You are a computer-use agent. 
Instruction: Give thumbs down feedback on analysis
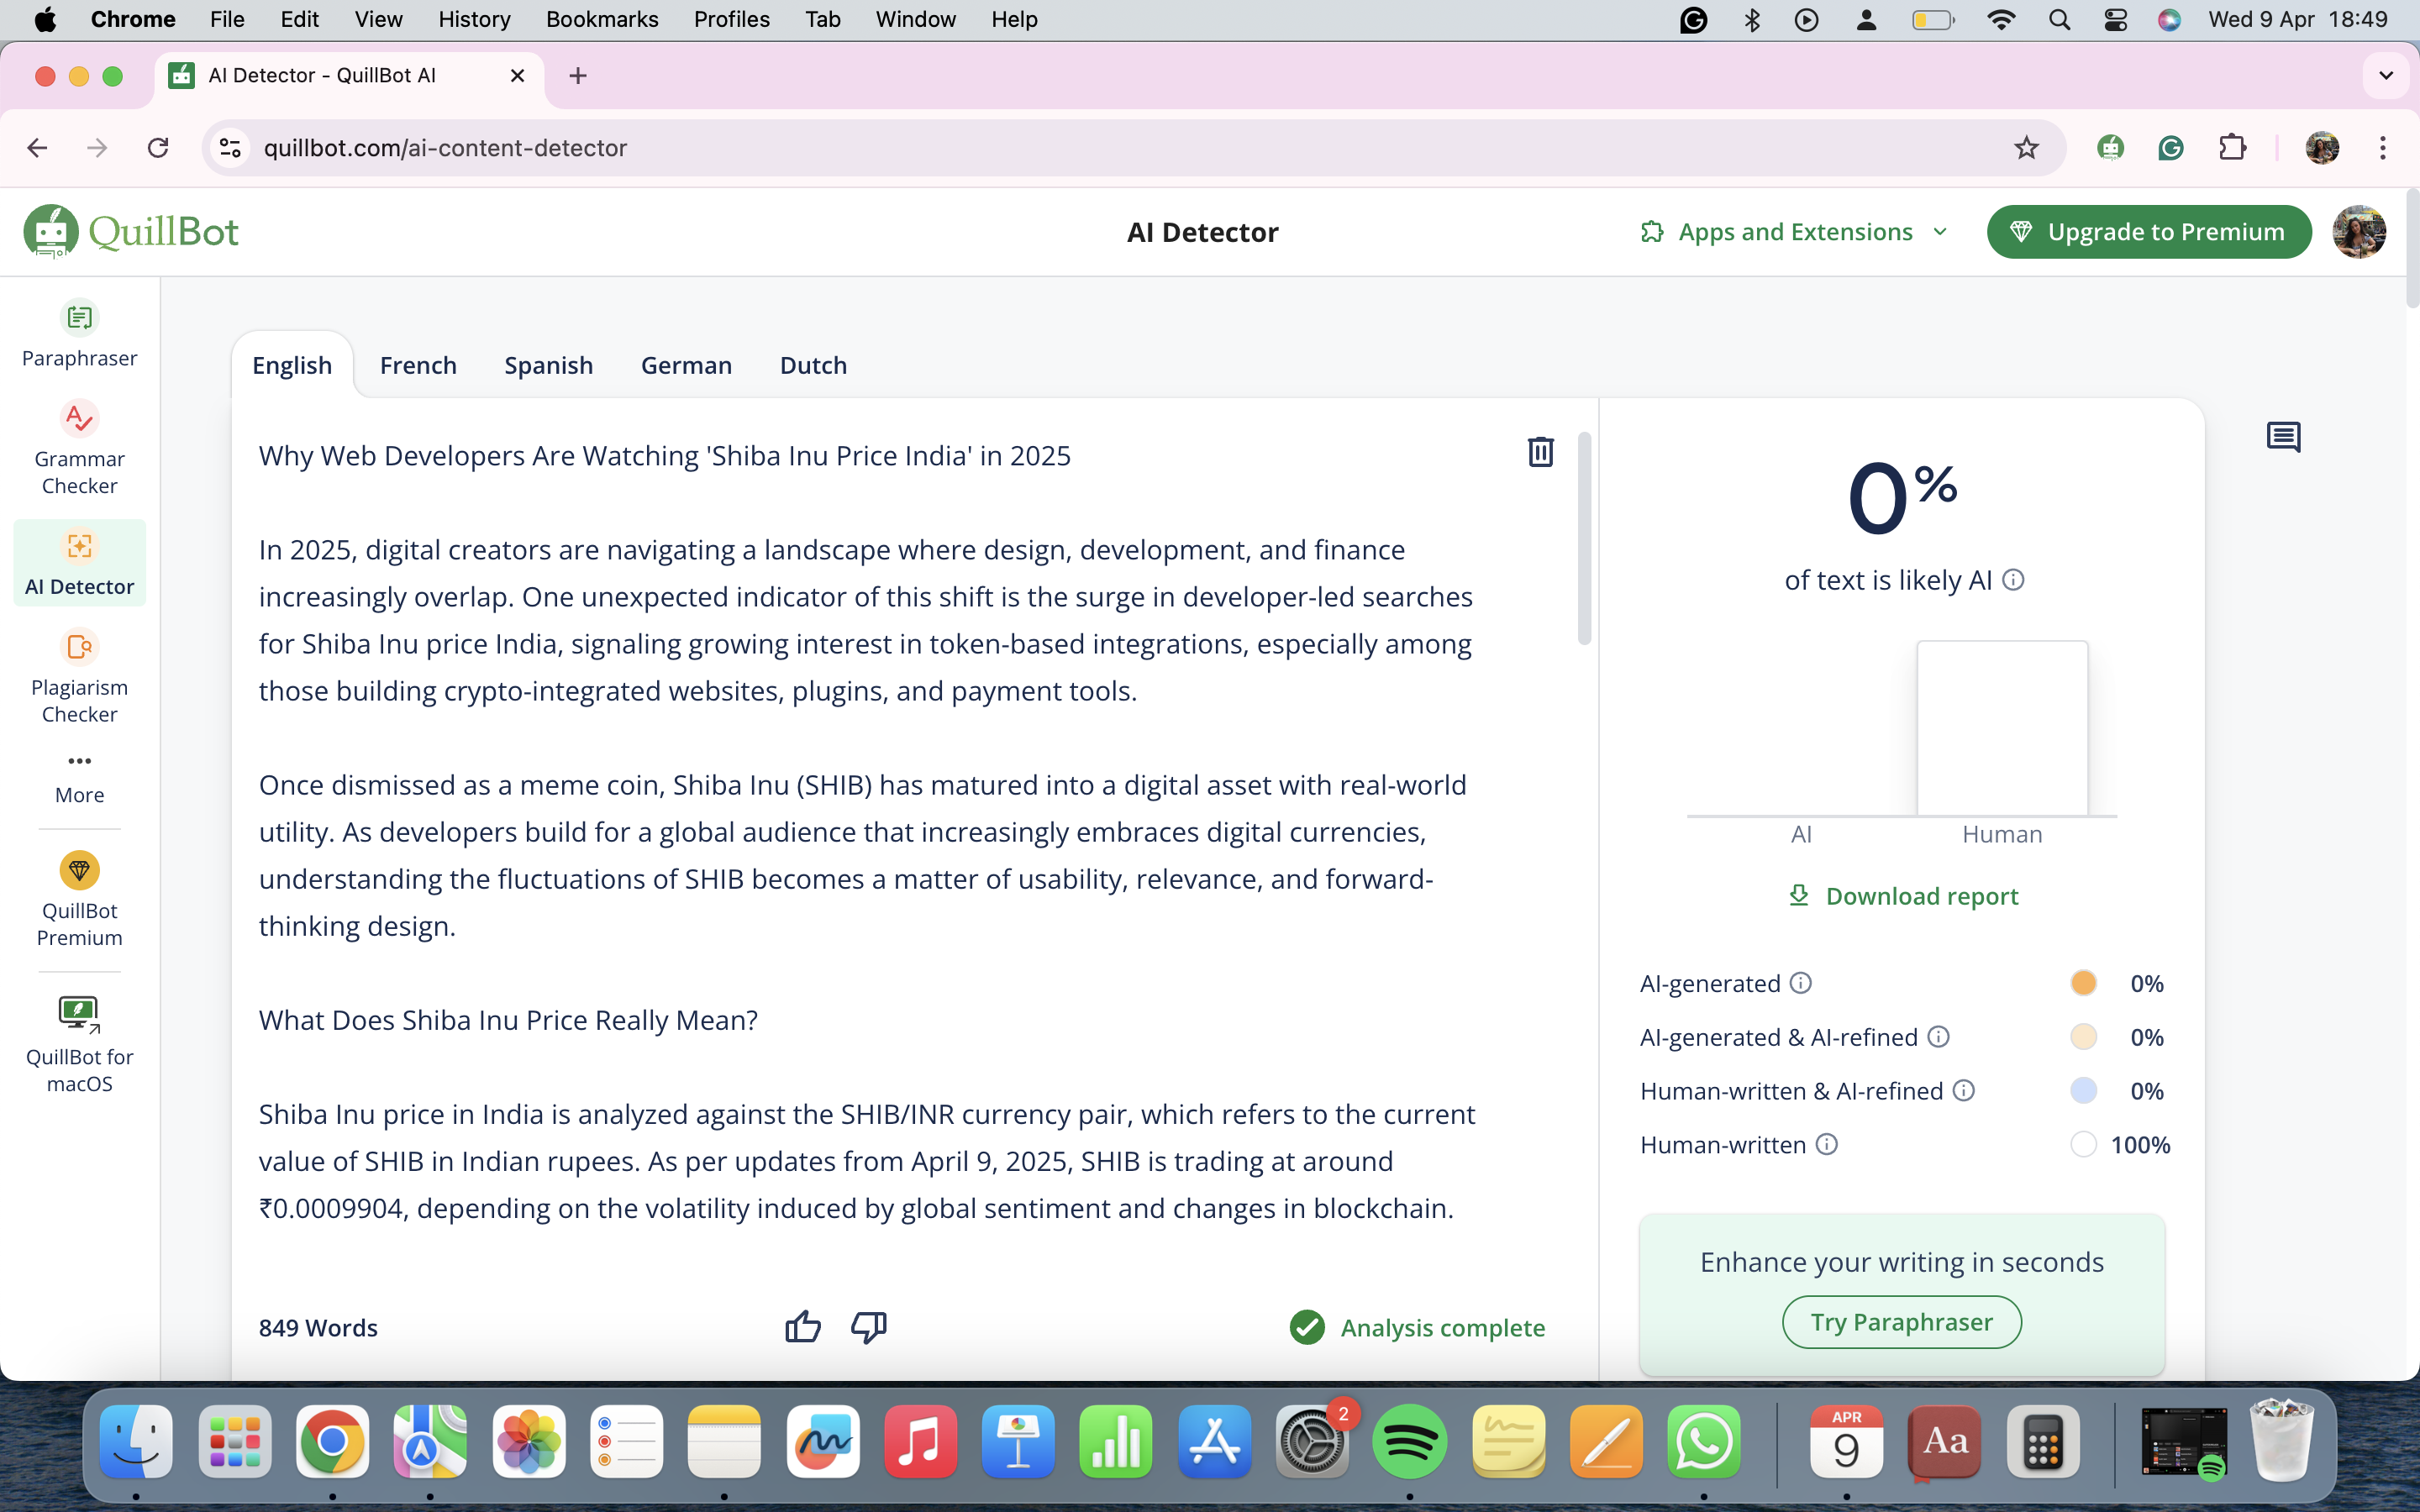[x=868, y=1327]
